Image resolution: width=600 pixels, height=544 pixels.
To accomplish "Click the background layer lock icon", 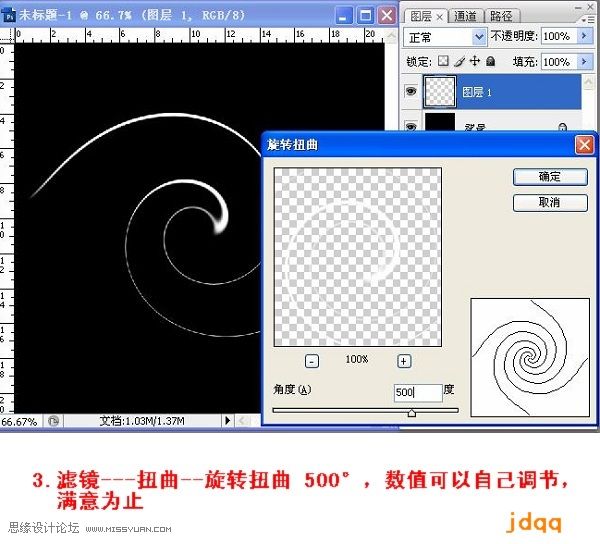I will coord(562,127).
